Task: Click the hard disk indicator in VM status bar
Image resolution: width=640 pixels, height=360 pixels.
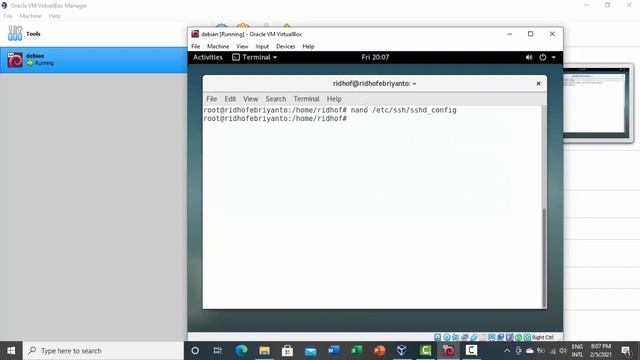Action: [x=437, y=337]
